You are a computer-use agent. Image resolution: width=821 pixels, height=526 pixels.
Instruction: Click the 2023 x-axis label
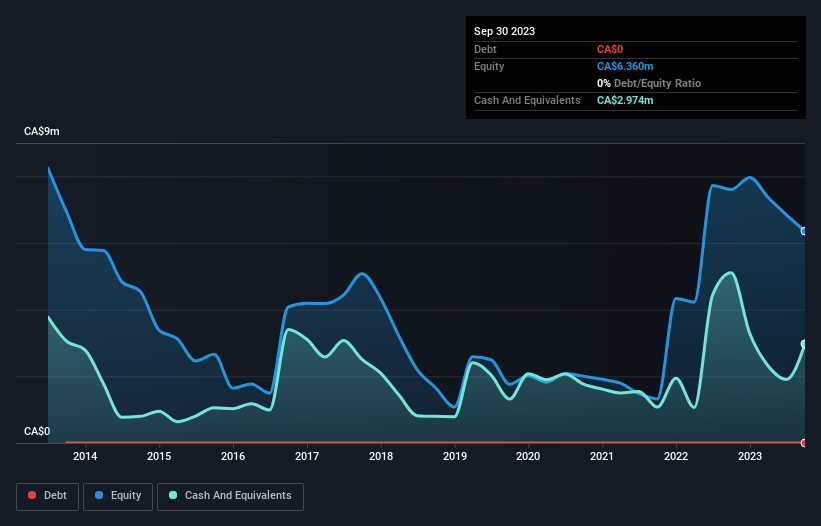tap(750, 456)
